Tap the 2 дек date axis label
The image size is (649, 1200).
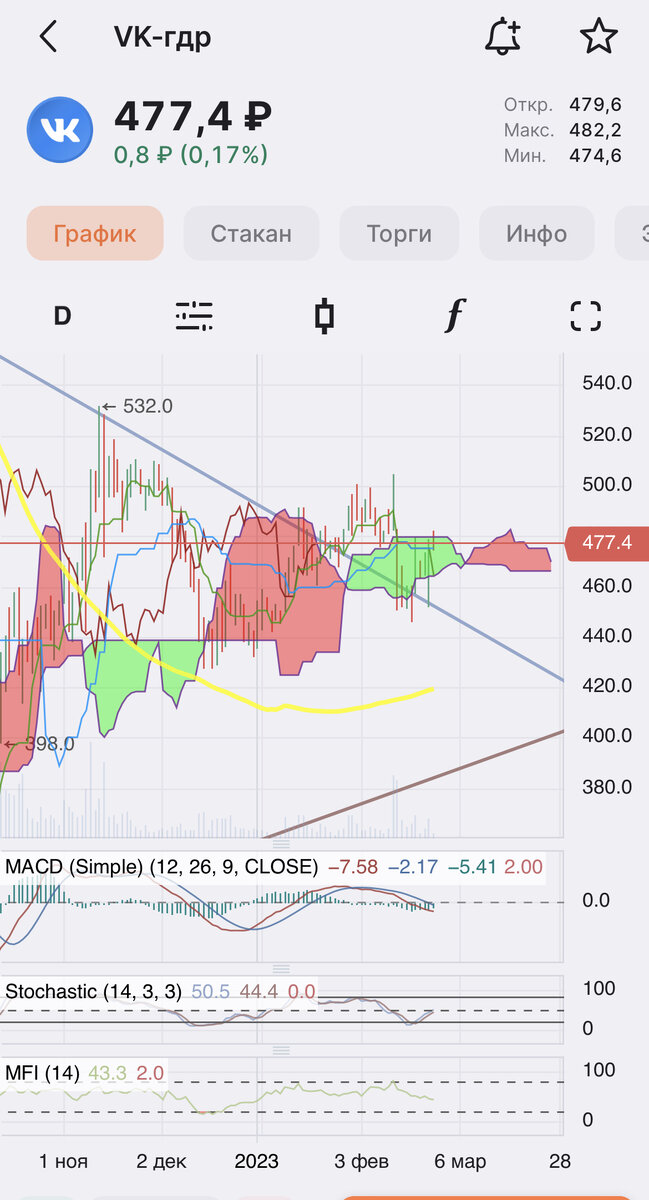coord(162,1161)
